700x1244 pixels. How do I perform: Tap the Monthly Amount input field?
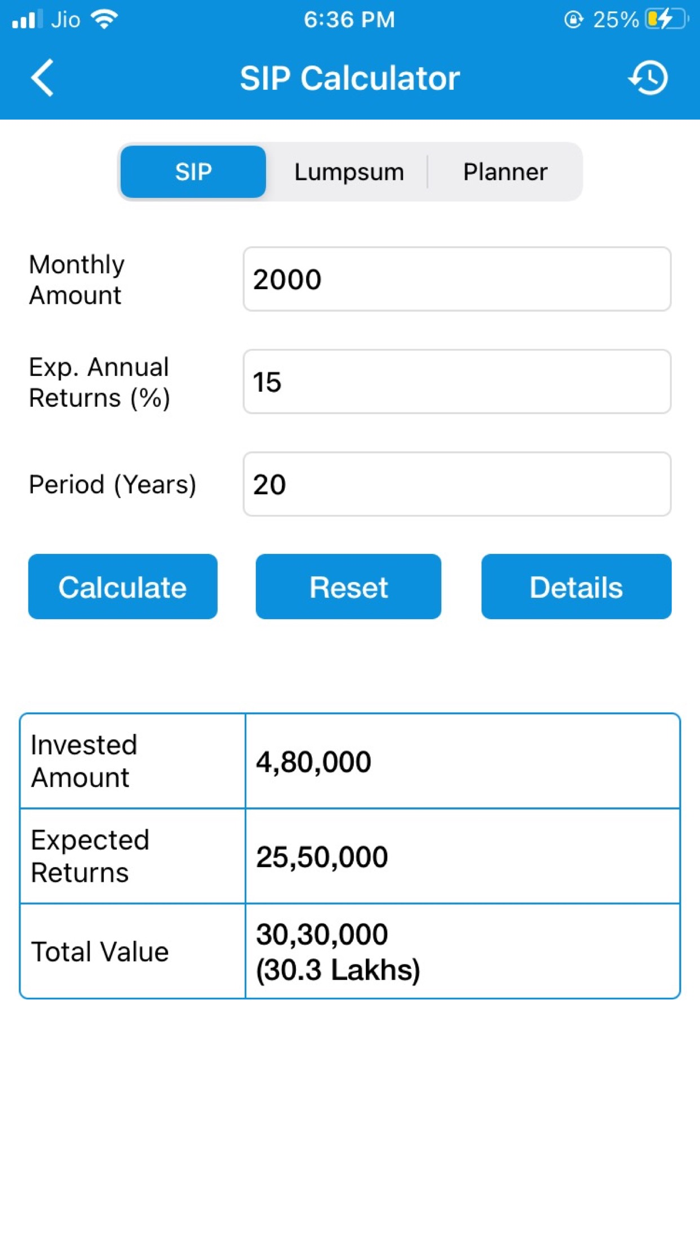[456, 279]
